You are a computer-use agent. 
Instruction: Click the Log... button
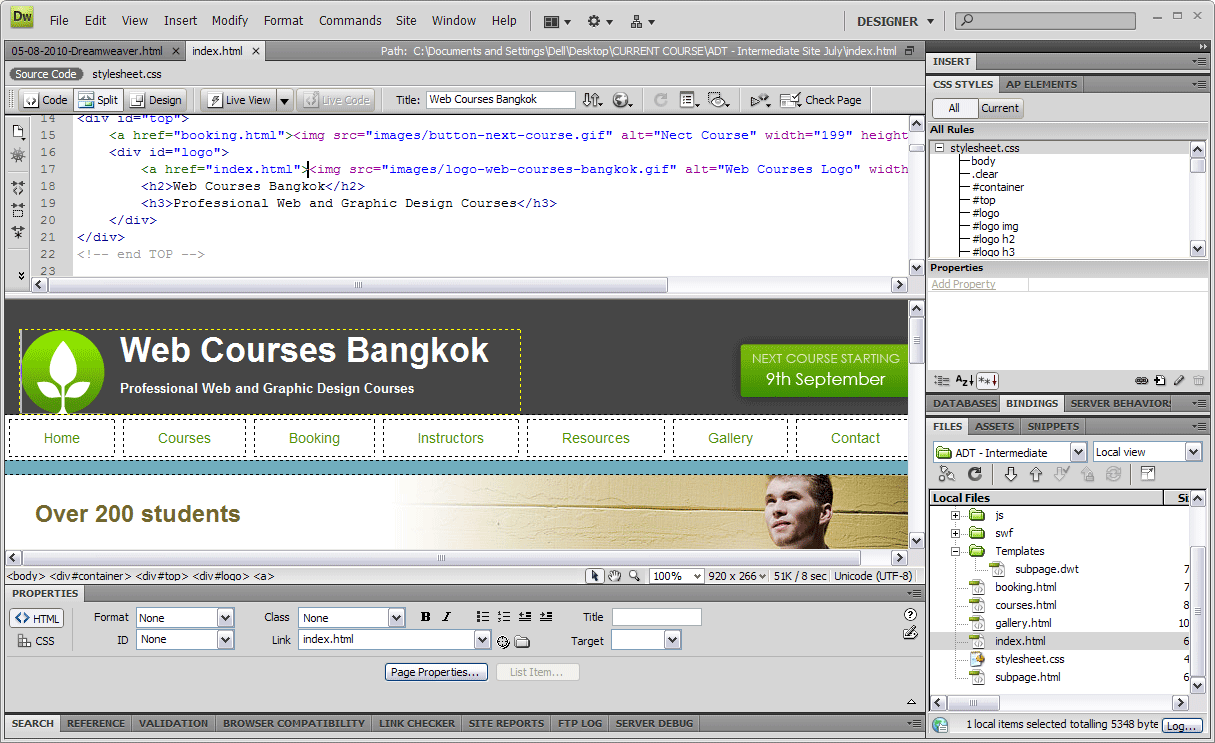tap(1182, 726)
